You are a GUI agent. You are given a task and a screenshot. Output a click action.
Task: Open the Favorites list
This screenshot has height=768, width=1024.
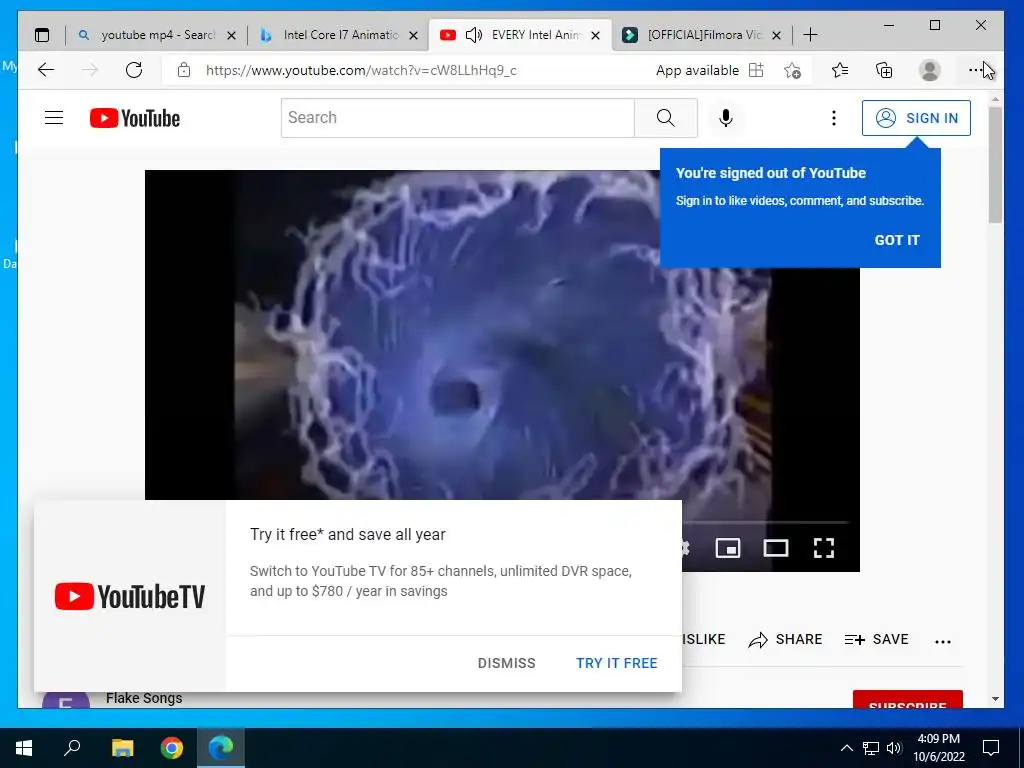click(840, 70)
